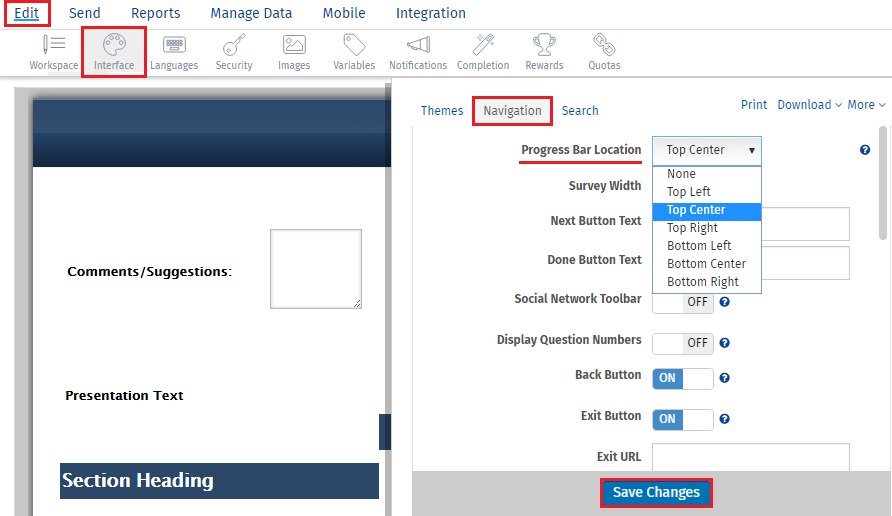Click help icon for Progress Bar Location

[x=865, y=150]
